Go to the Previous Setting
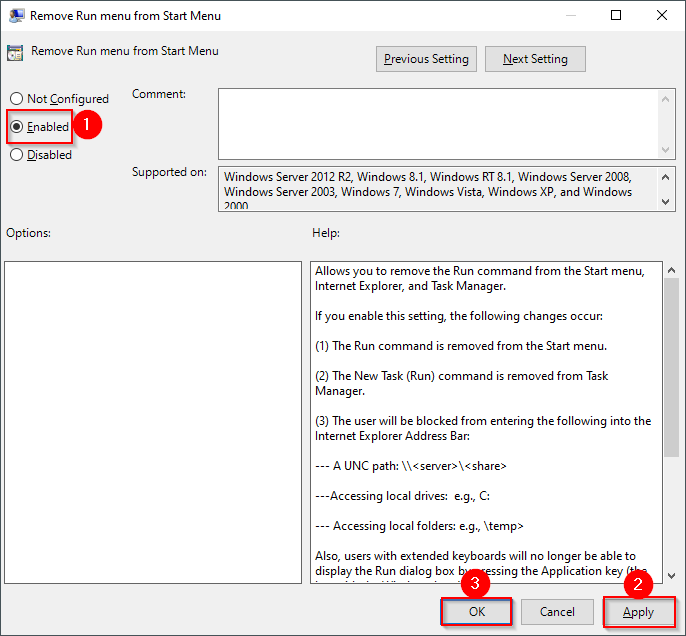Image resolution: width=686 pixels, height=636 pixels. pos(426,59)
